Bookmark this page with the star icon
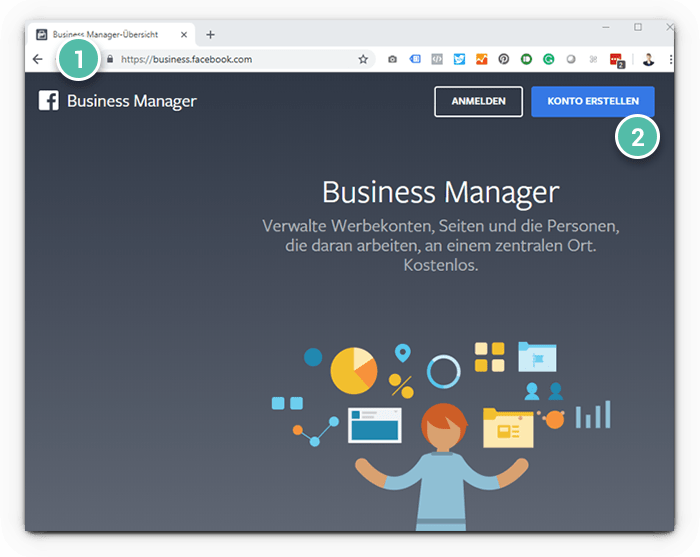 [363, 60]
